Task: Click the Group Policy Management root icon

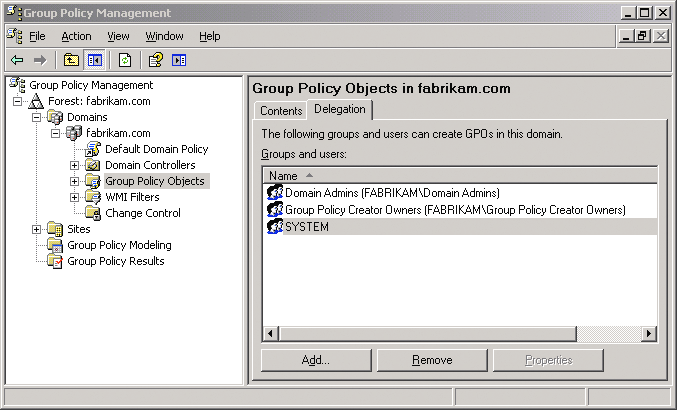Action: 18,85
